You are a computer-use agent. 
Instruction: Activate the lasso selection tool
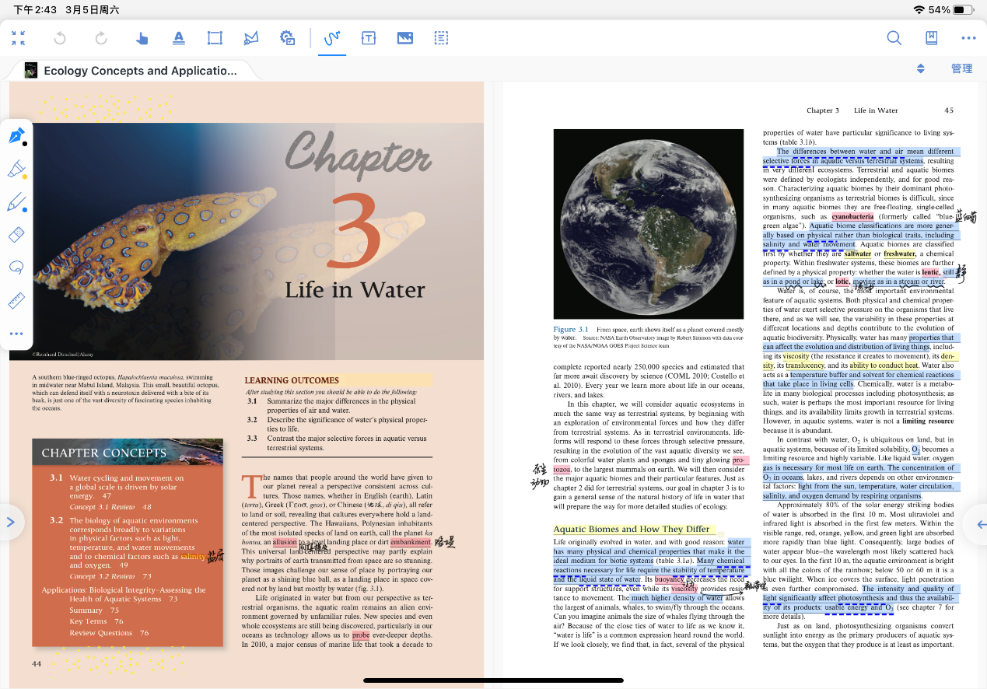pos(17,268)
